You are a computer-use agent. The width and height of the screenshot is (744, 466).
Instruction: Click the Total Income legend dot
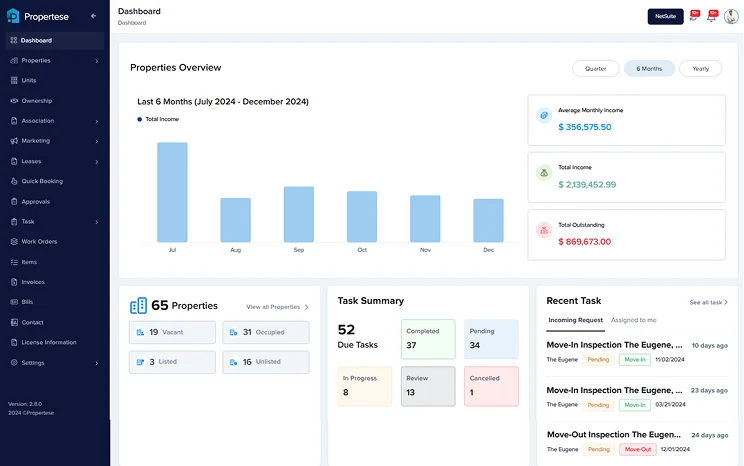(139, 119)
